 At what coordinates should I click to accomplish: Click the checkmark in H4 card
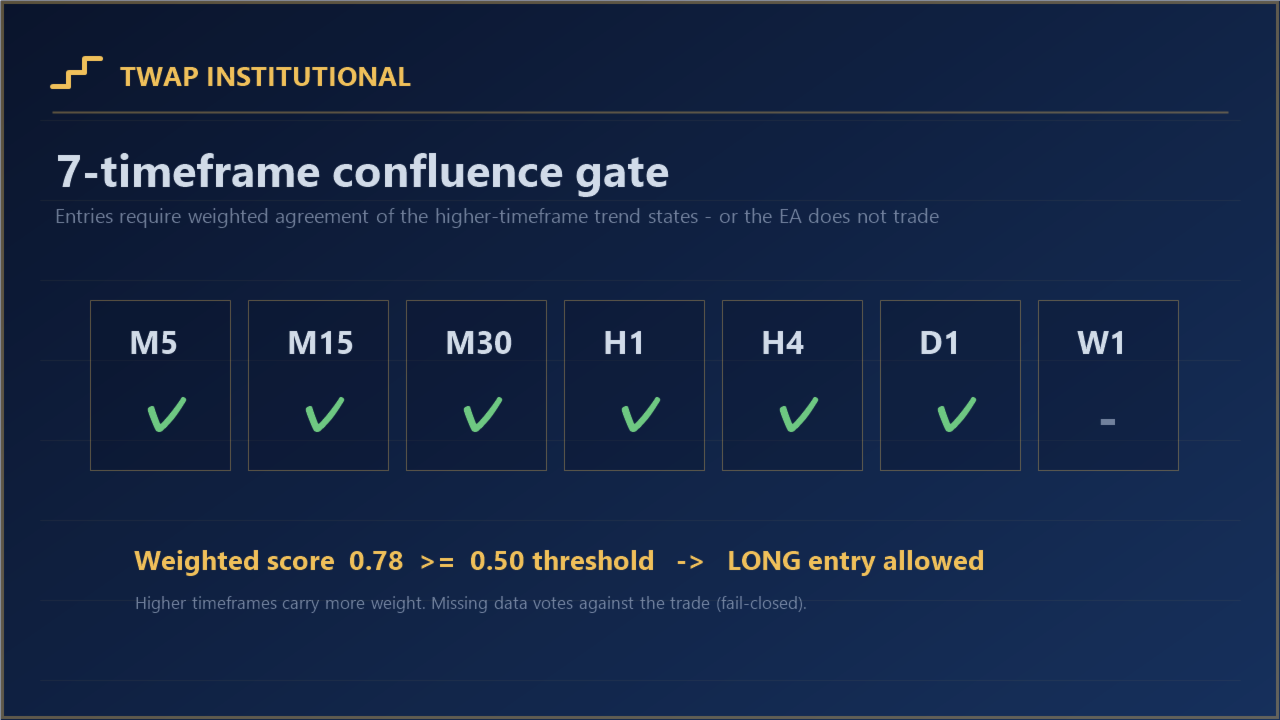(799, 415)
